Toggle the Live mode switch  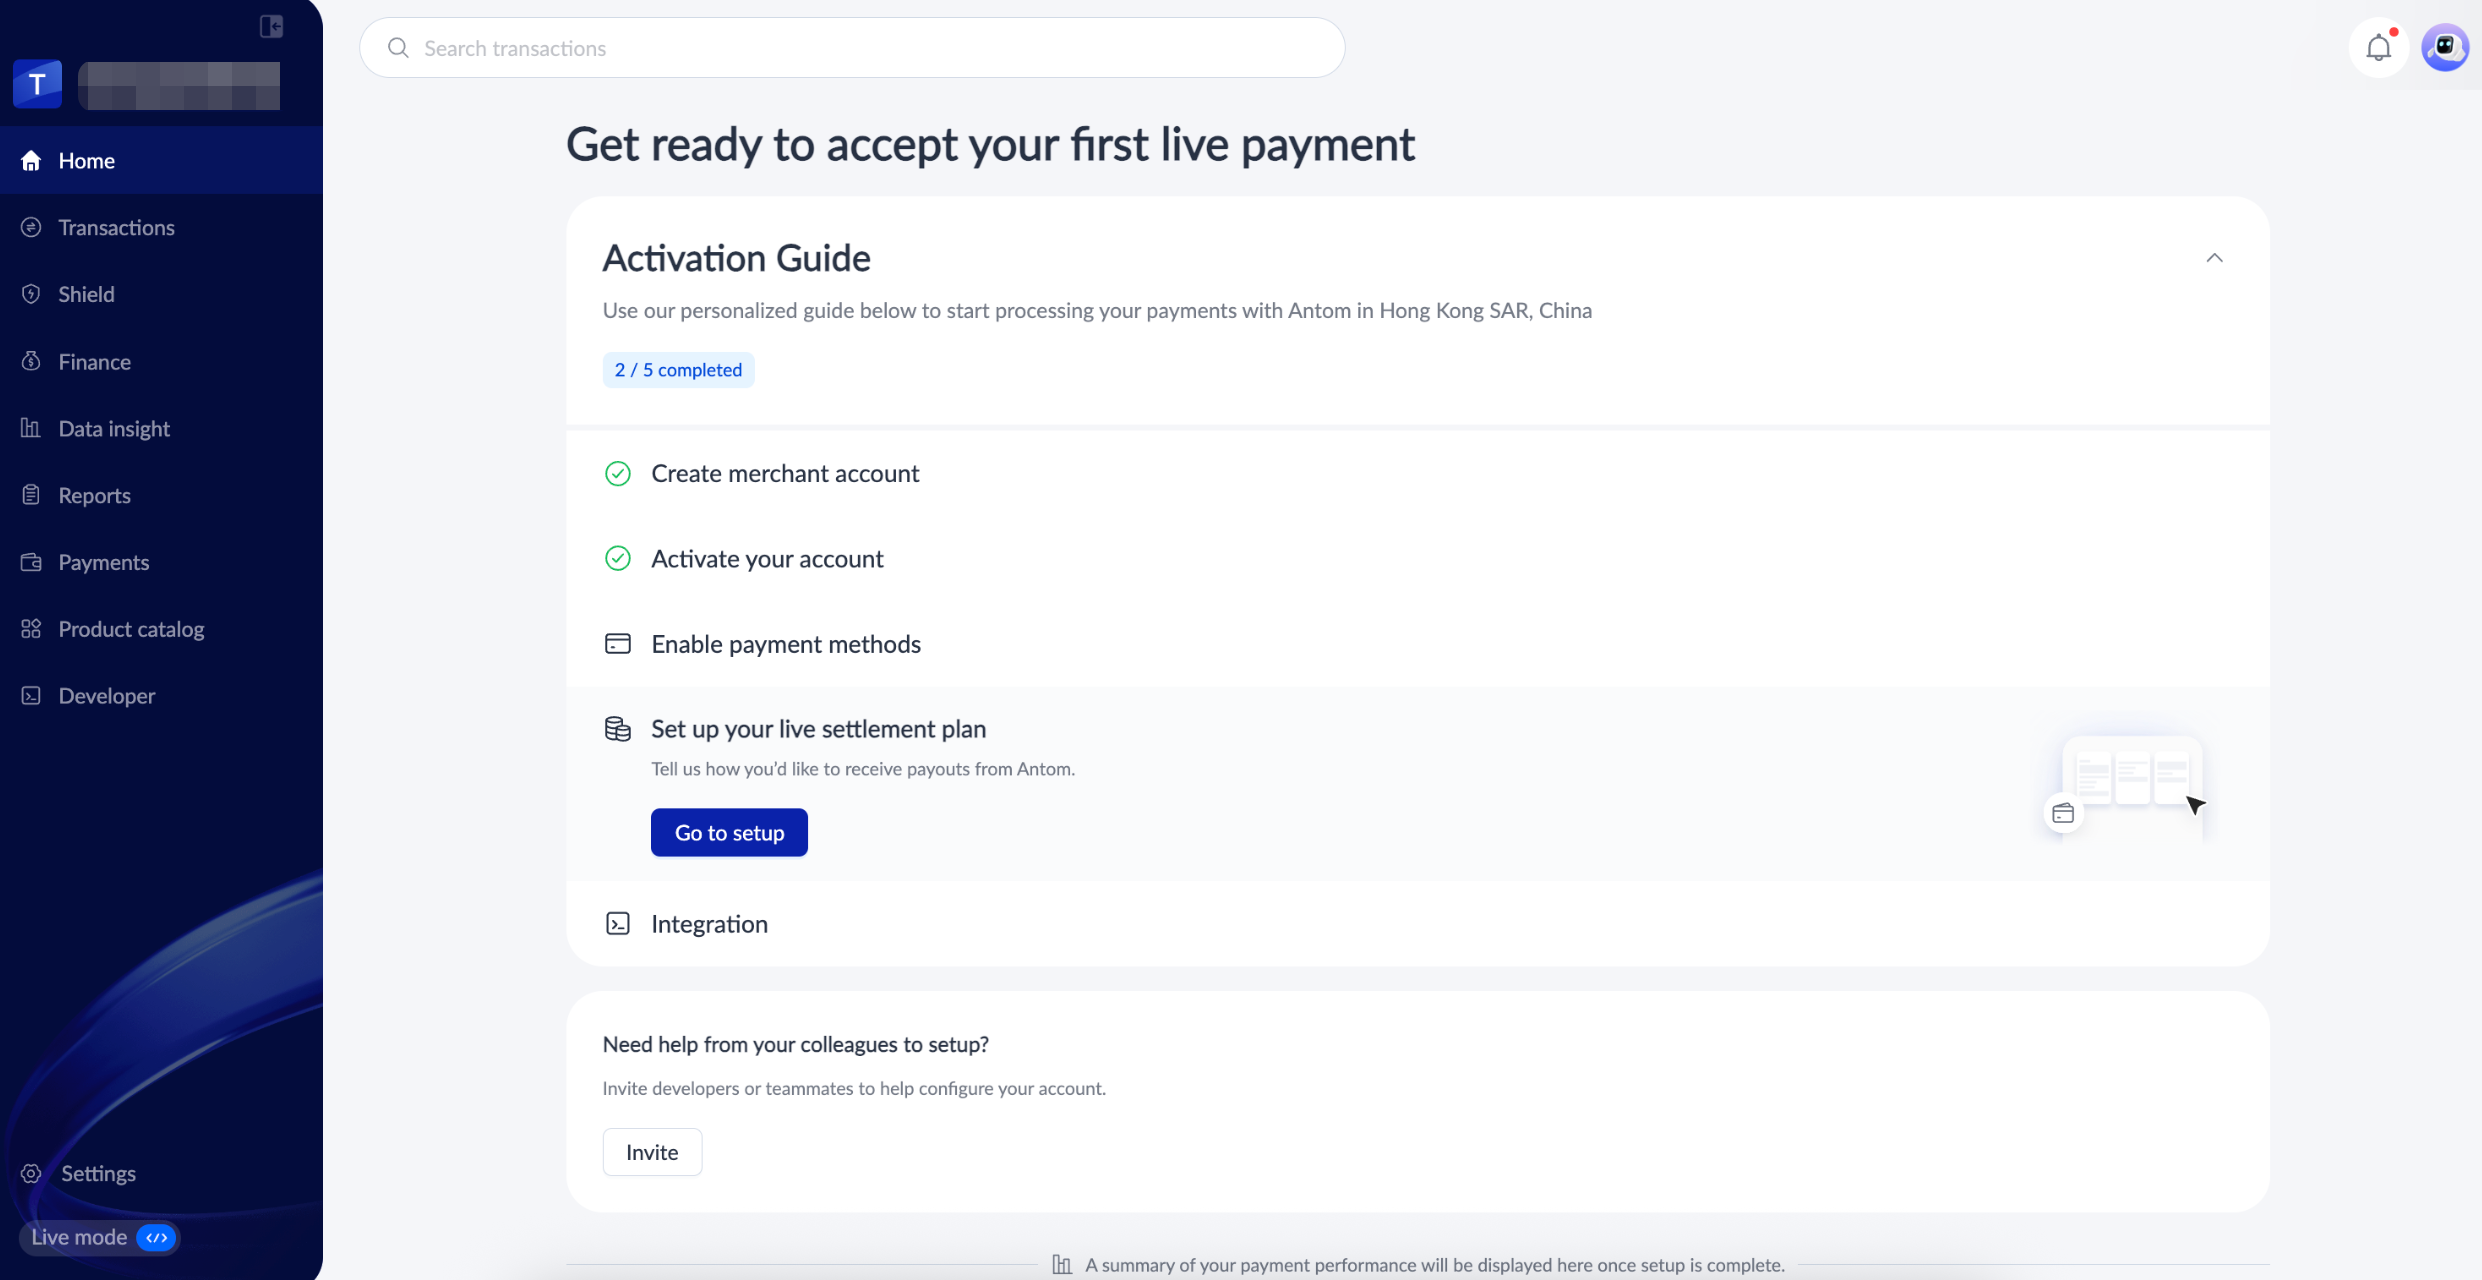point(156,1237)
